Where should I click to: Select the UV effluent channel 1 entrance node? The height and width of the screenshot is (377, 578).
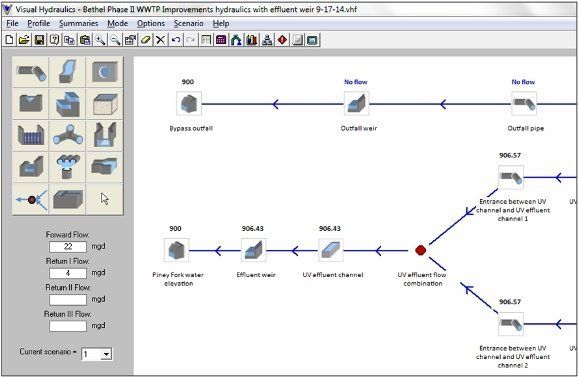[511, 177]
